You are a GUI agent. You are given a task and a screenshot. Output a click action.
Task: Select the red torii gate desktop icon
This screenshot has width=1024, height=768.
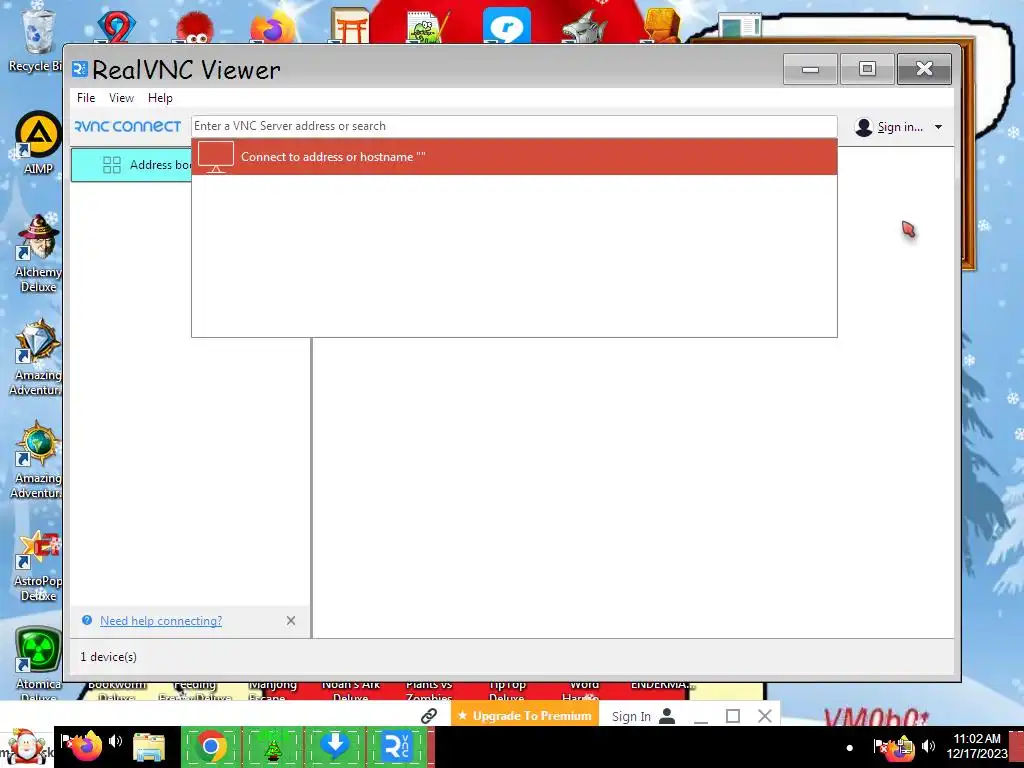point(349,26)
